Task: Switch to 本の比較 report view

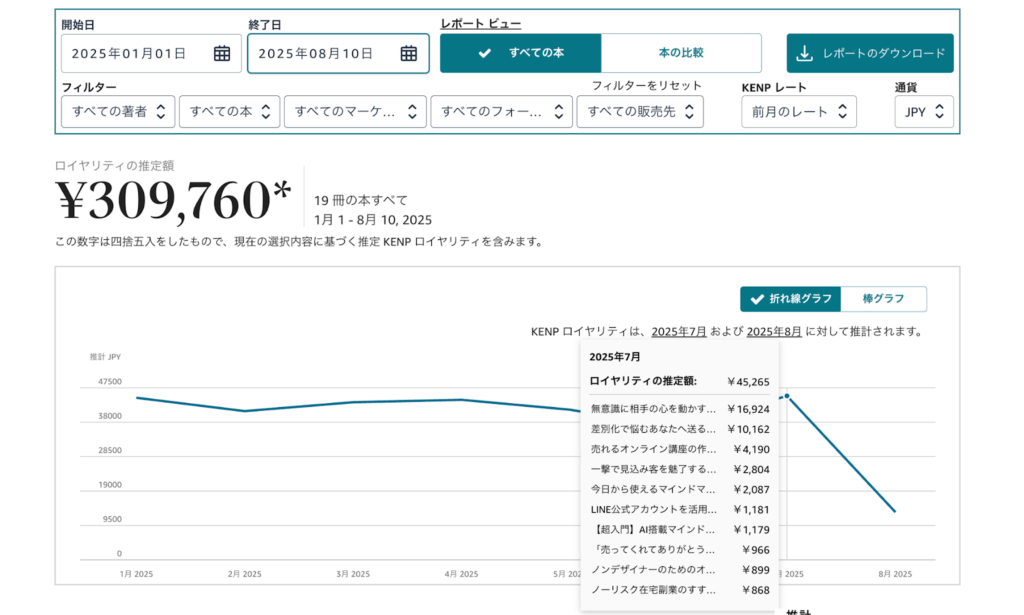Action: click(681, 53)
